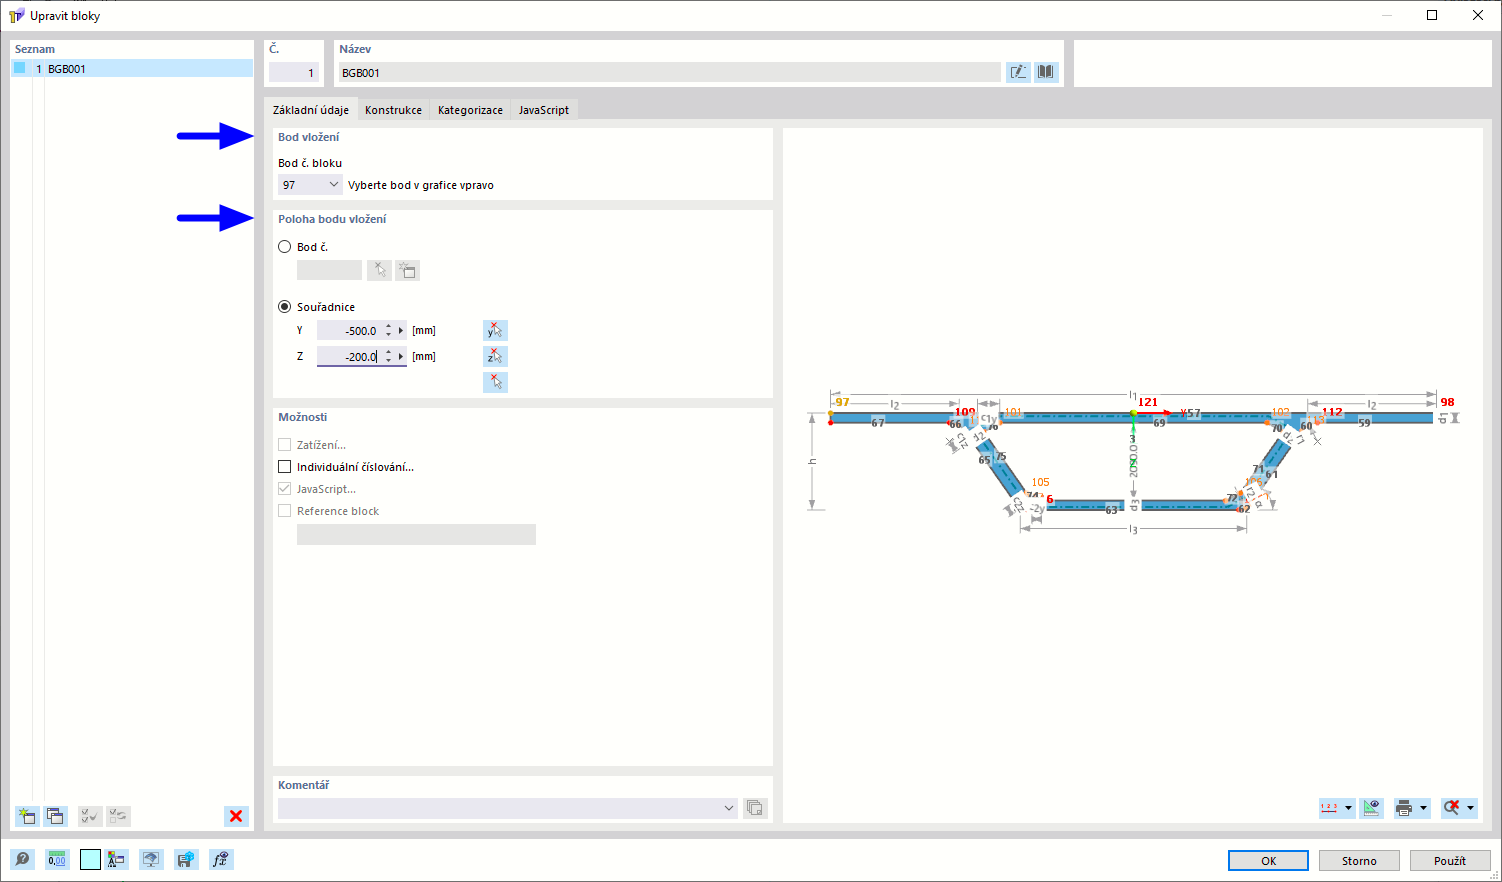Delete the selected block with red X

(x=236, y=816)
